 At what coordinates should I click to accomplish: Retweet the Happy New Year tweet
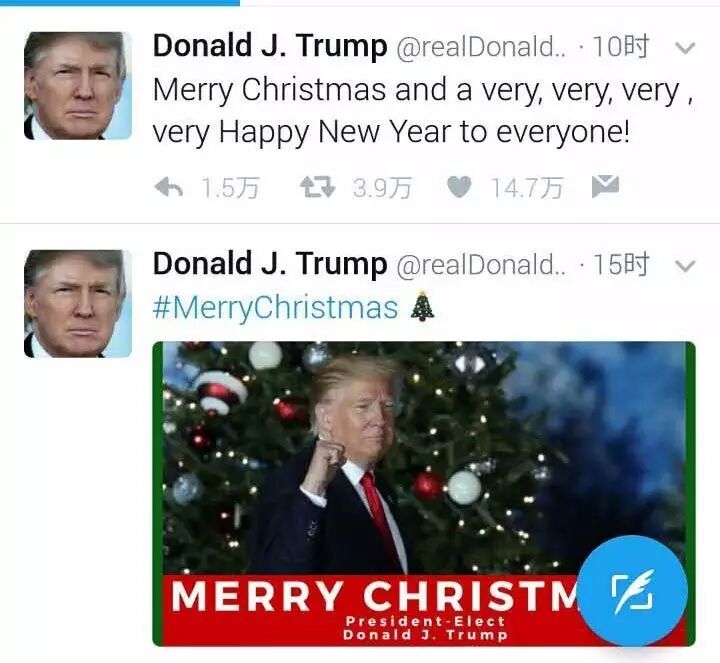tap(317, 187)
